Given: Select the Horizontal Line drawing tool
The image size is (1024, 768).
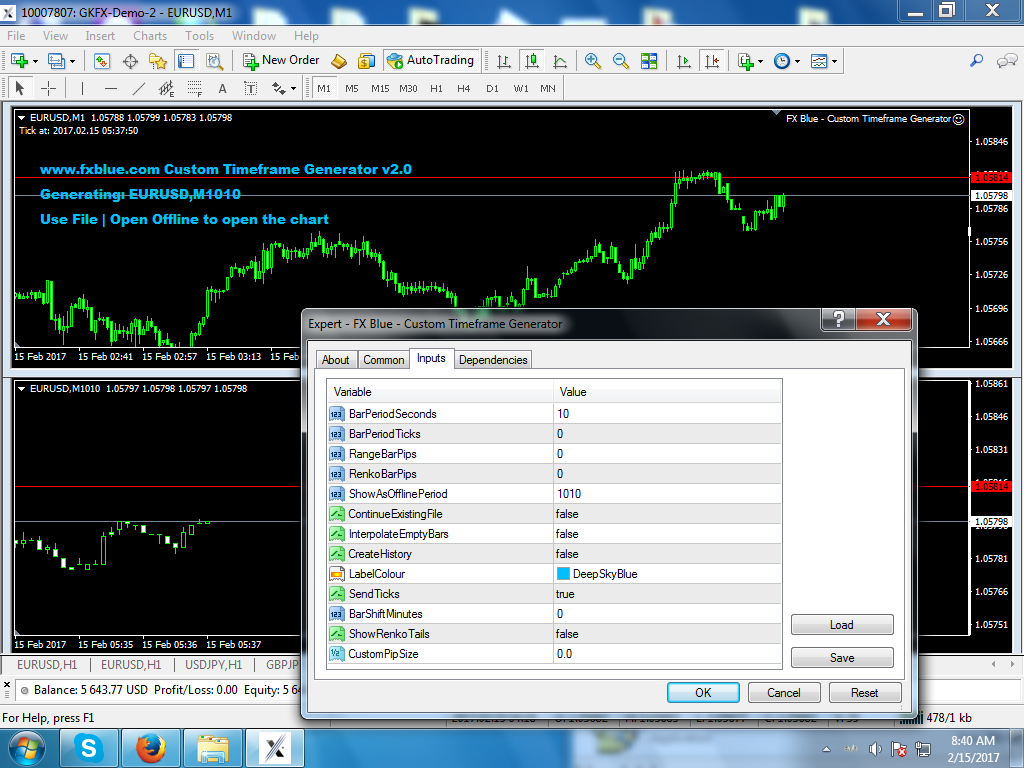Looking at the screenshot, I should pyautogui.click(x=110, y=88).
